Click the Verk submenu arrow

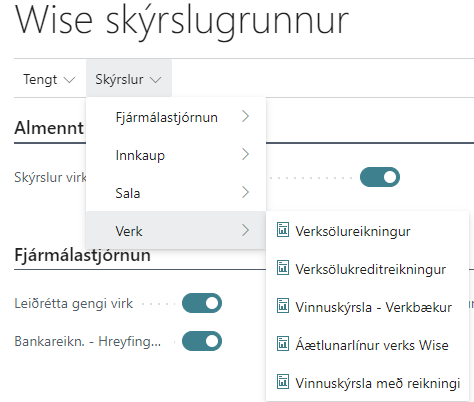pyautogui.click(x=245, y=230)
